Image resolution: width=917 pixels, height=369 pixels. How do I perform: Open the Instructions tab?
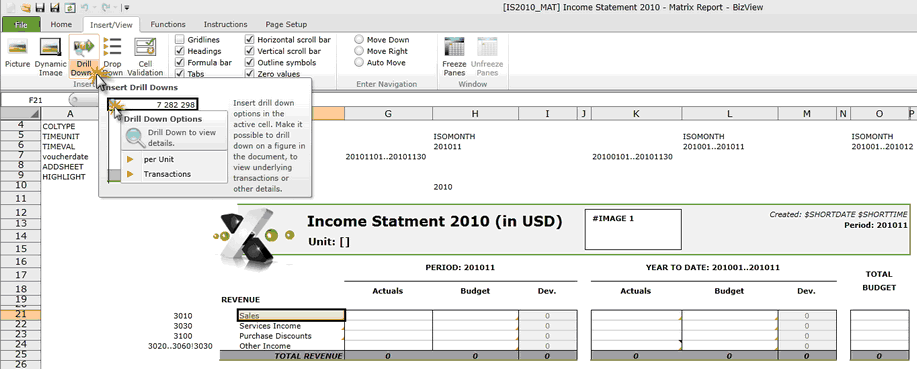click(x=225, y=25)
